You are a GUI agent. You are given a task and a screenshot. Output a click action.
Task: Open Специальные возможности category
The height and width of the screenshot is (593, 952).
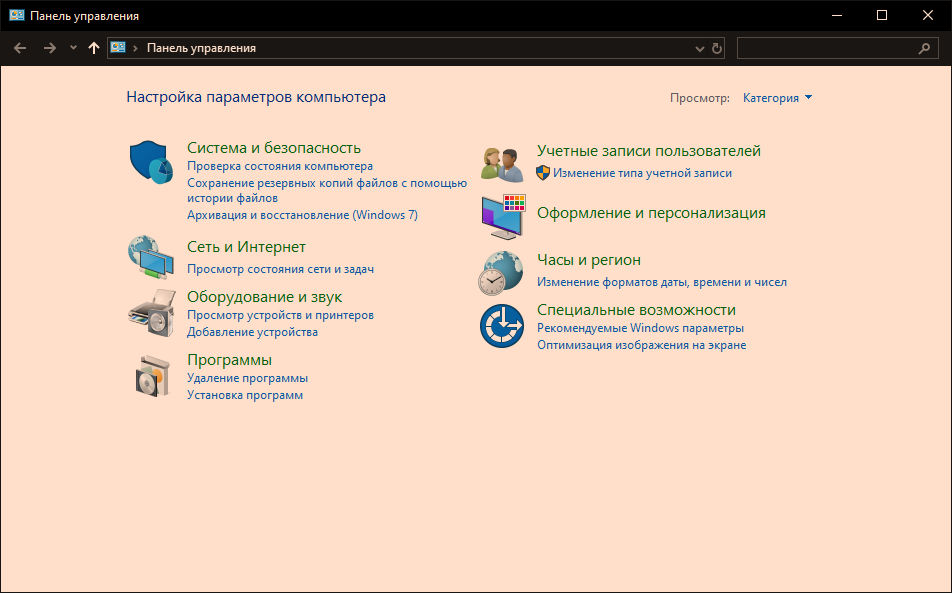(x=636, y=310)
